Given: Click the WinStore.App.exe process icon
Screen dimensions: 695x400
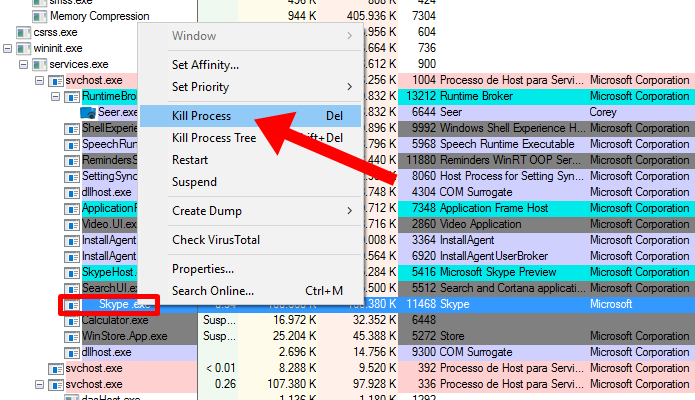Looking at the screenshot, I should [72, 337].
